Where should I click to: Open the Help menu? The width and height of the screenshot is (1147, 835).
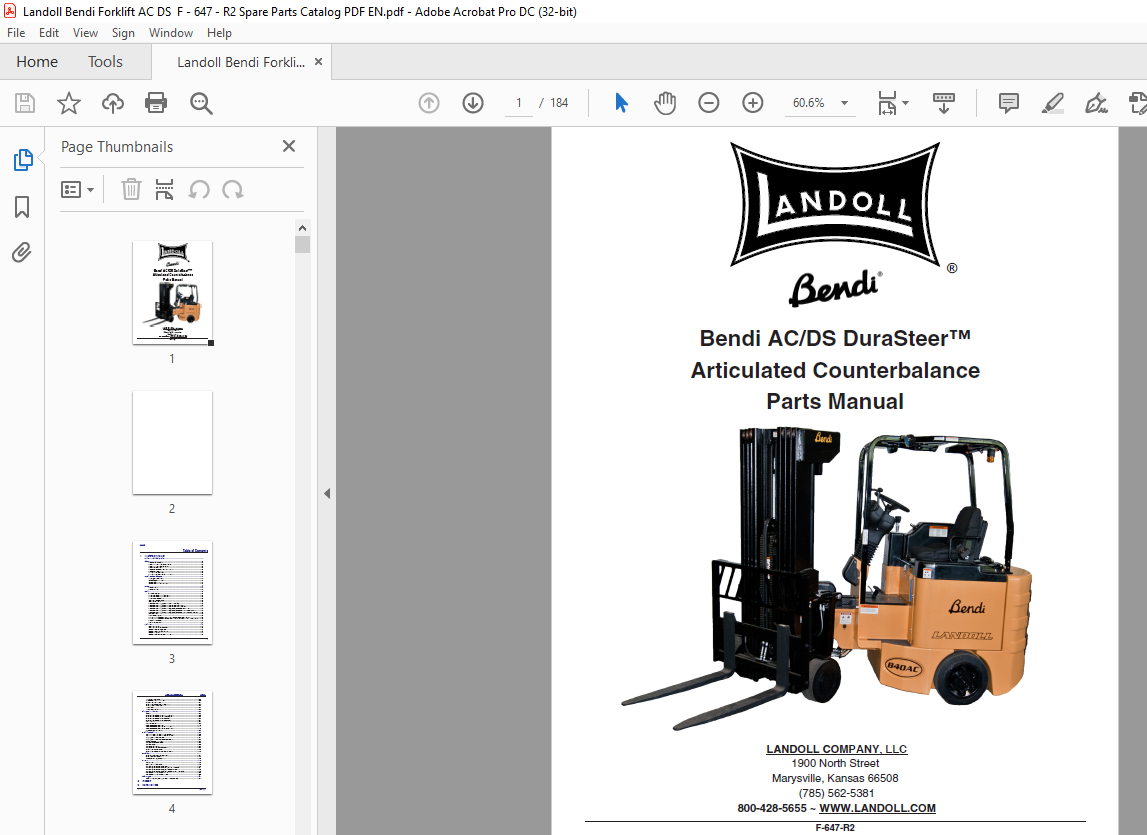tap(219, 33)
